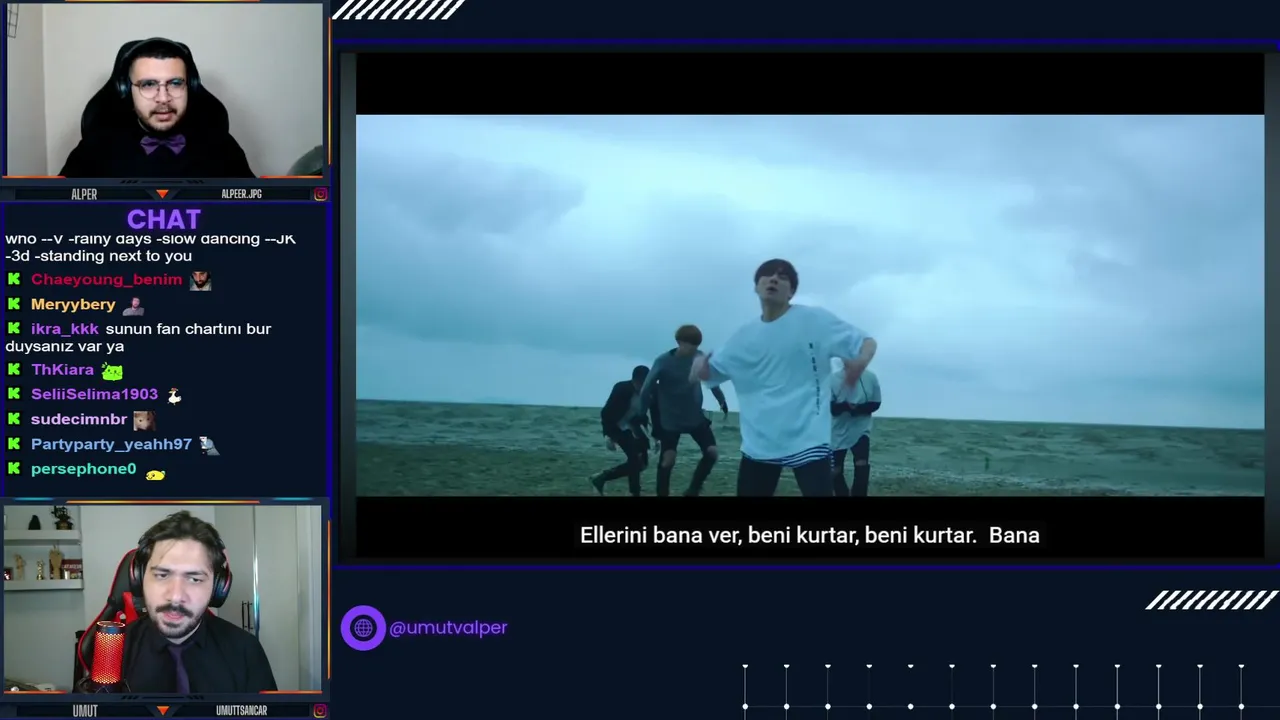Click the Kick badge beside ThKiara
The width and height of the screenshot is (1280, 720).
[x=14, y=370]
